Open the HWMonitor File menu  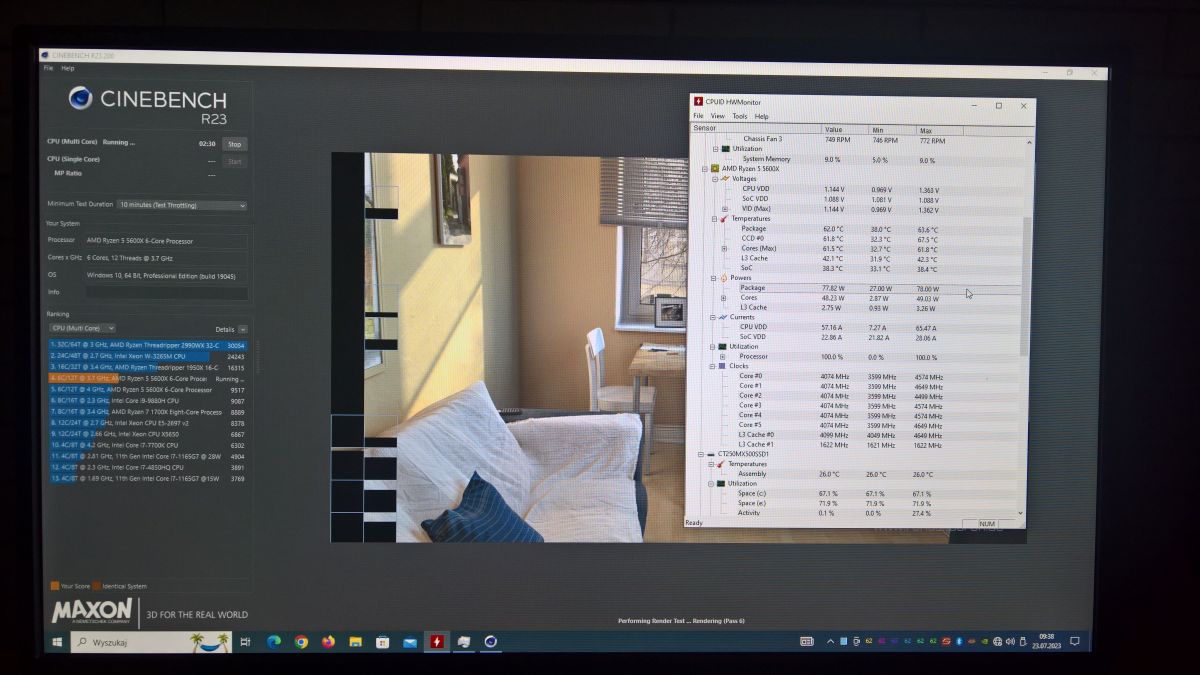click(x=698, y=116)
